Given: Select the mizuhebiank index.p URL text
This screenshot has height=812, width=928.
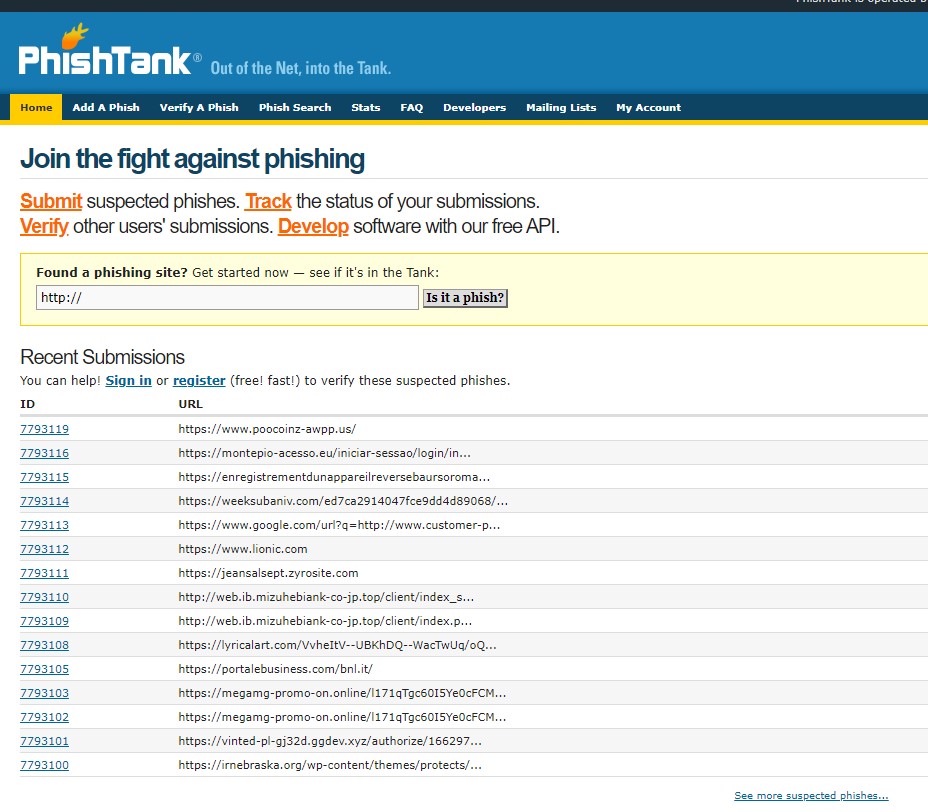Looking at the screenshot, I should 325,621.
